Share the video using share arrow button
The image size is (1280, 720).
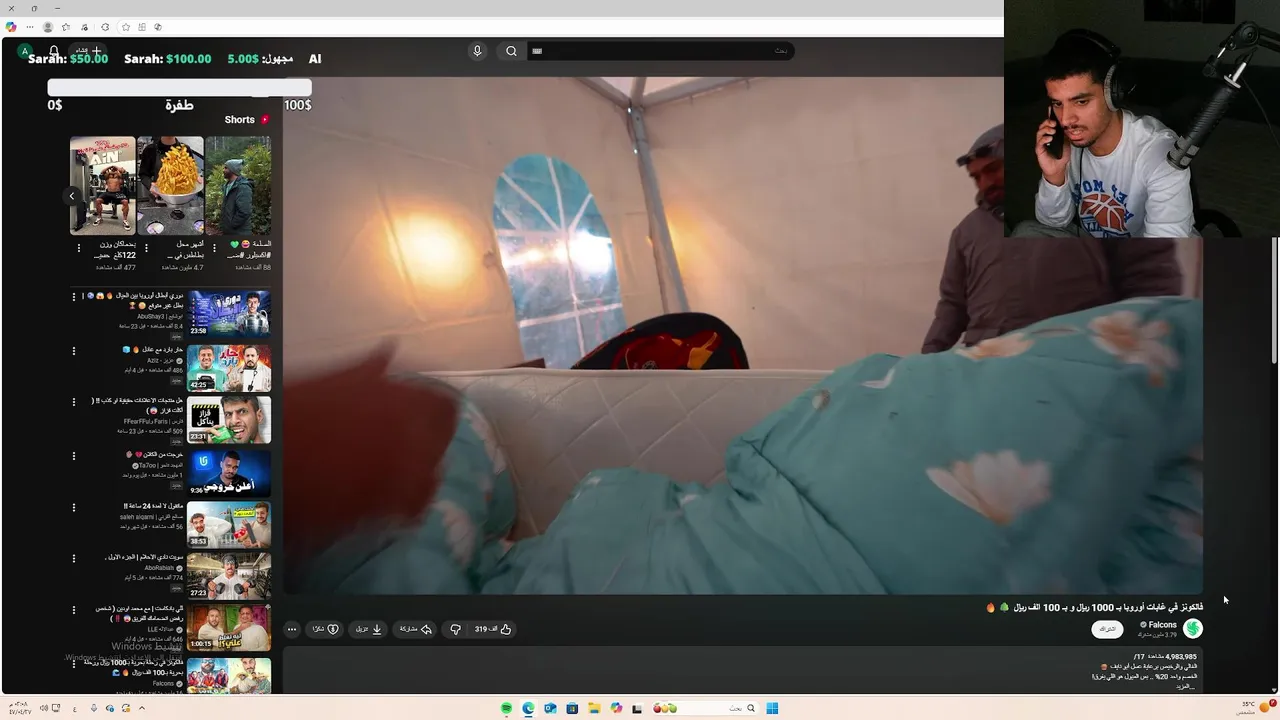point(416,629)
